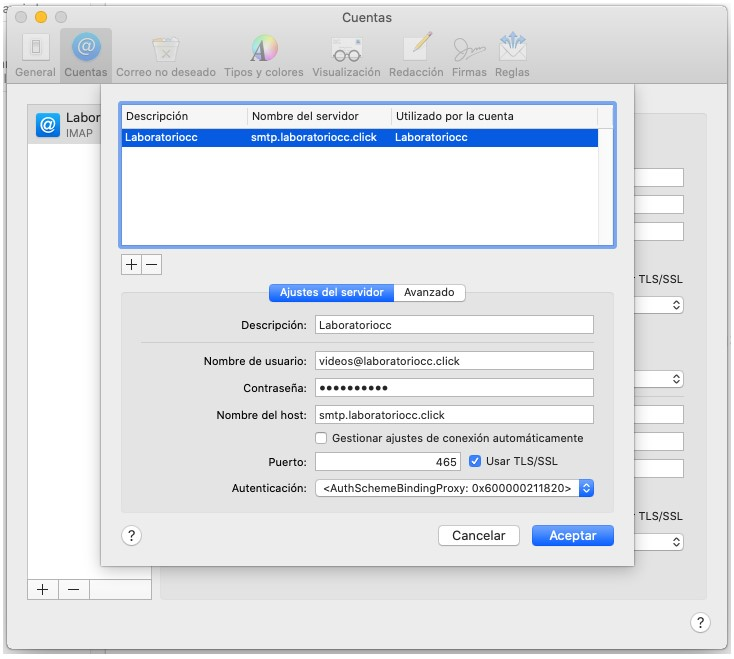
Task: Click the Cancelar button
Action: pos(479,535)
